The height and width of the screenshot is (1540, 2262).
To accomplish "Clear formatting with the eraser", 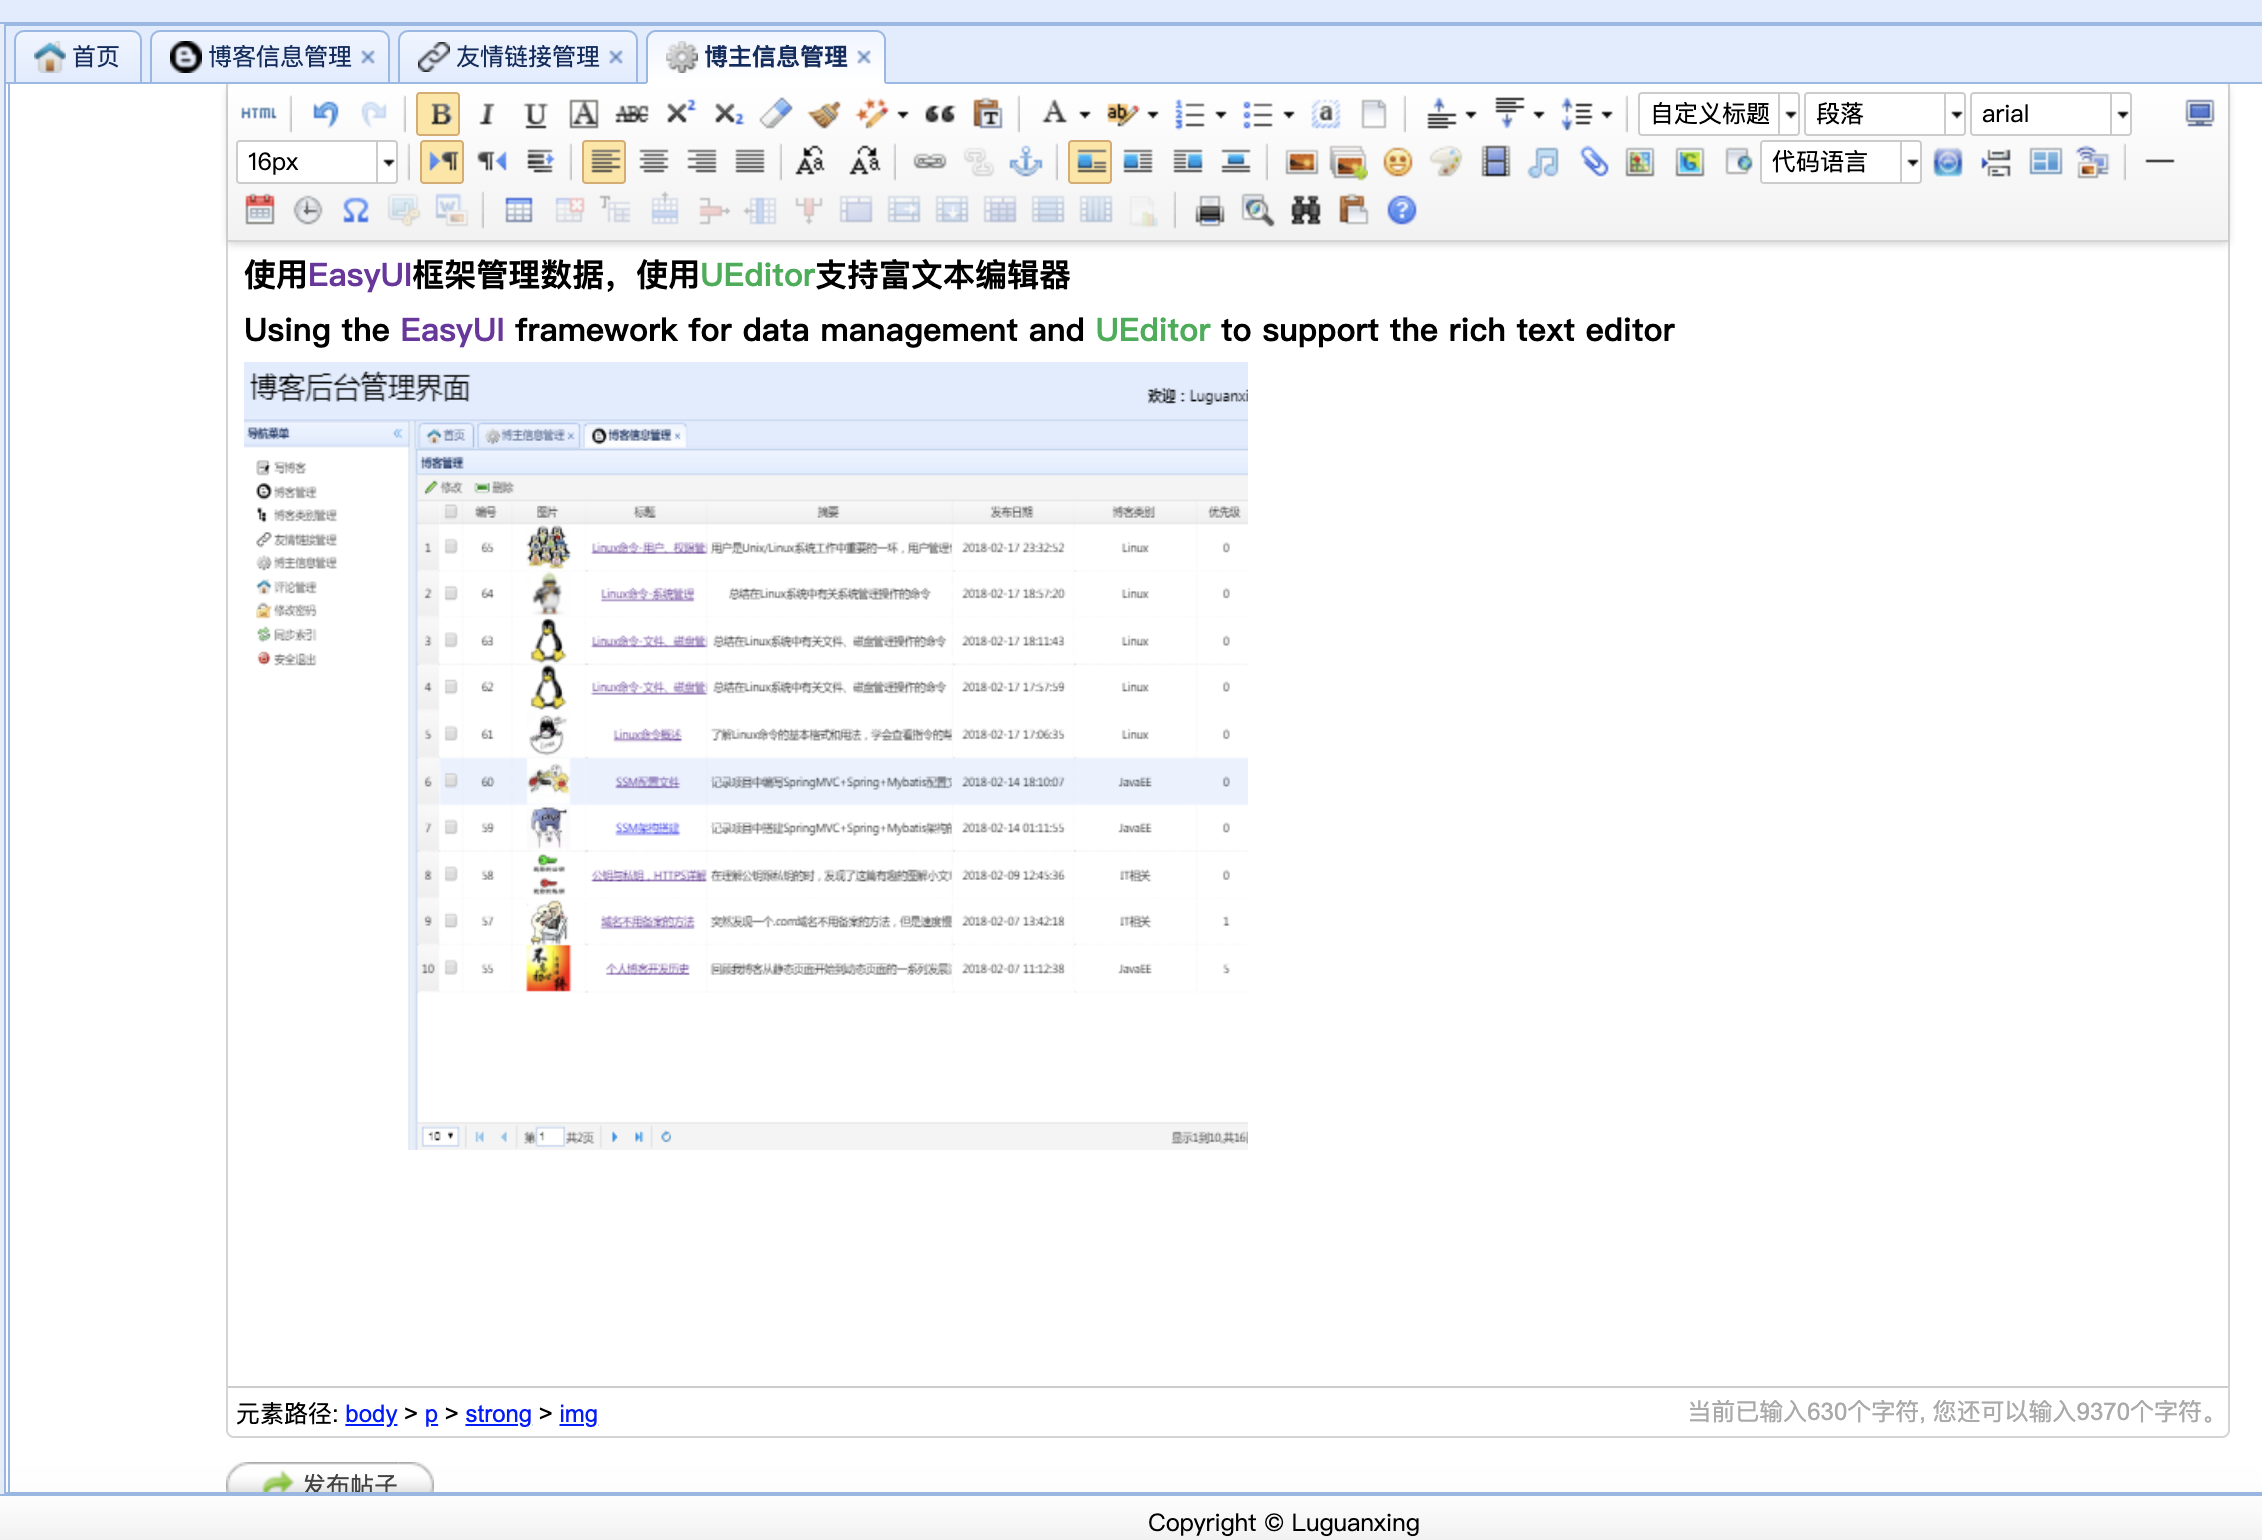I will (776, 114).
